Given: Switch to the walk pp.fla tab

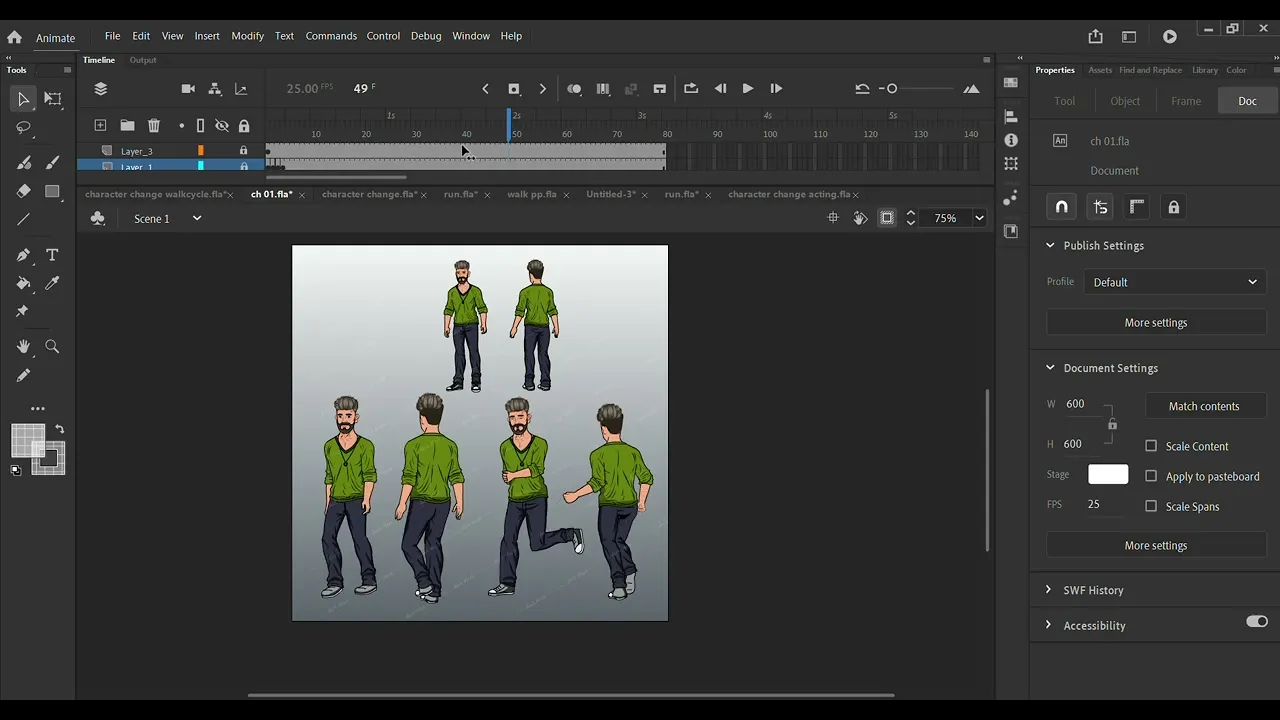Looking at the screenshot, I should point(531,194).
